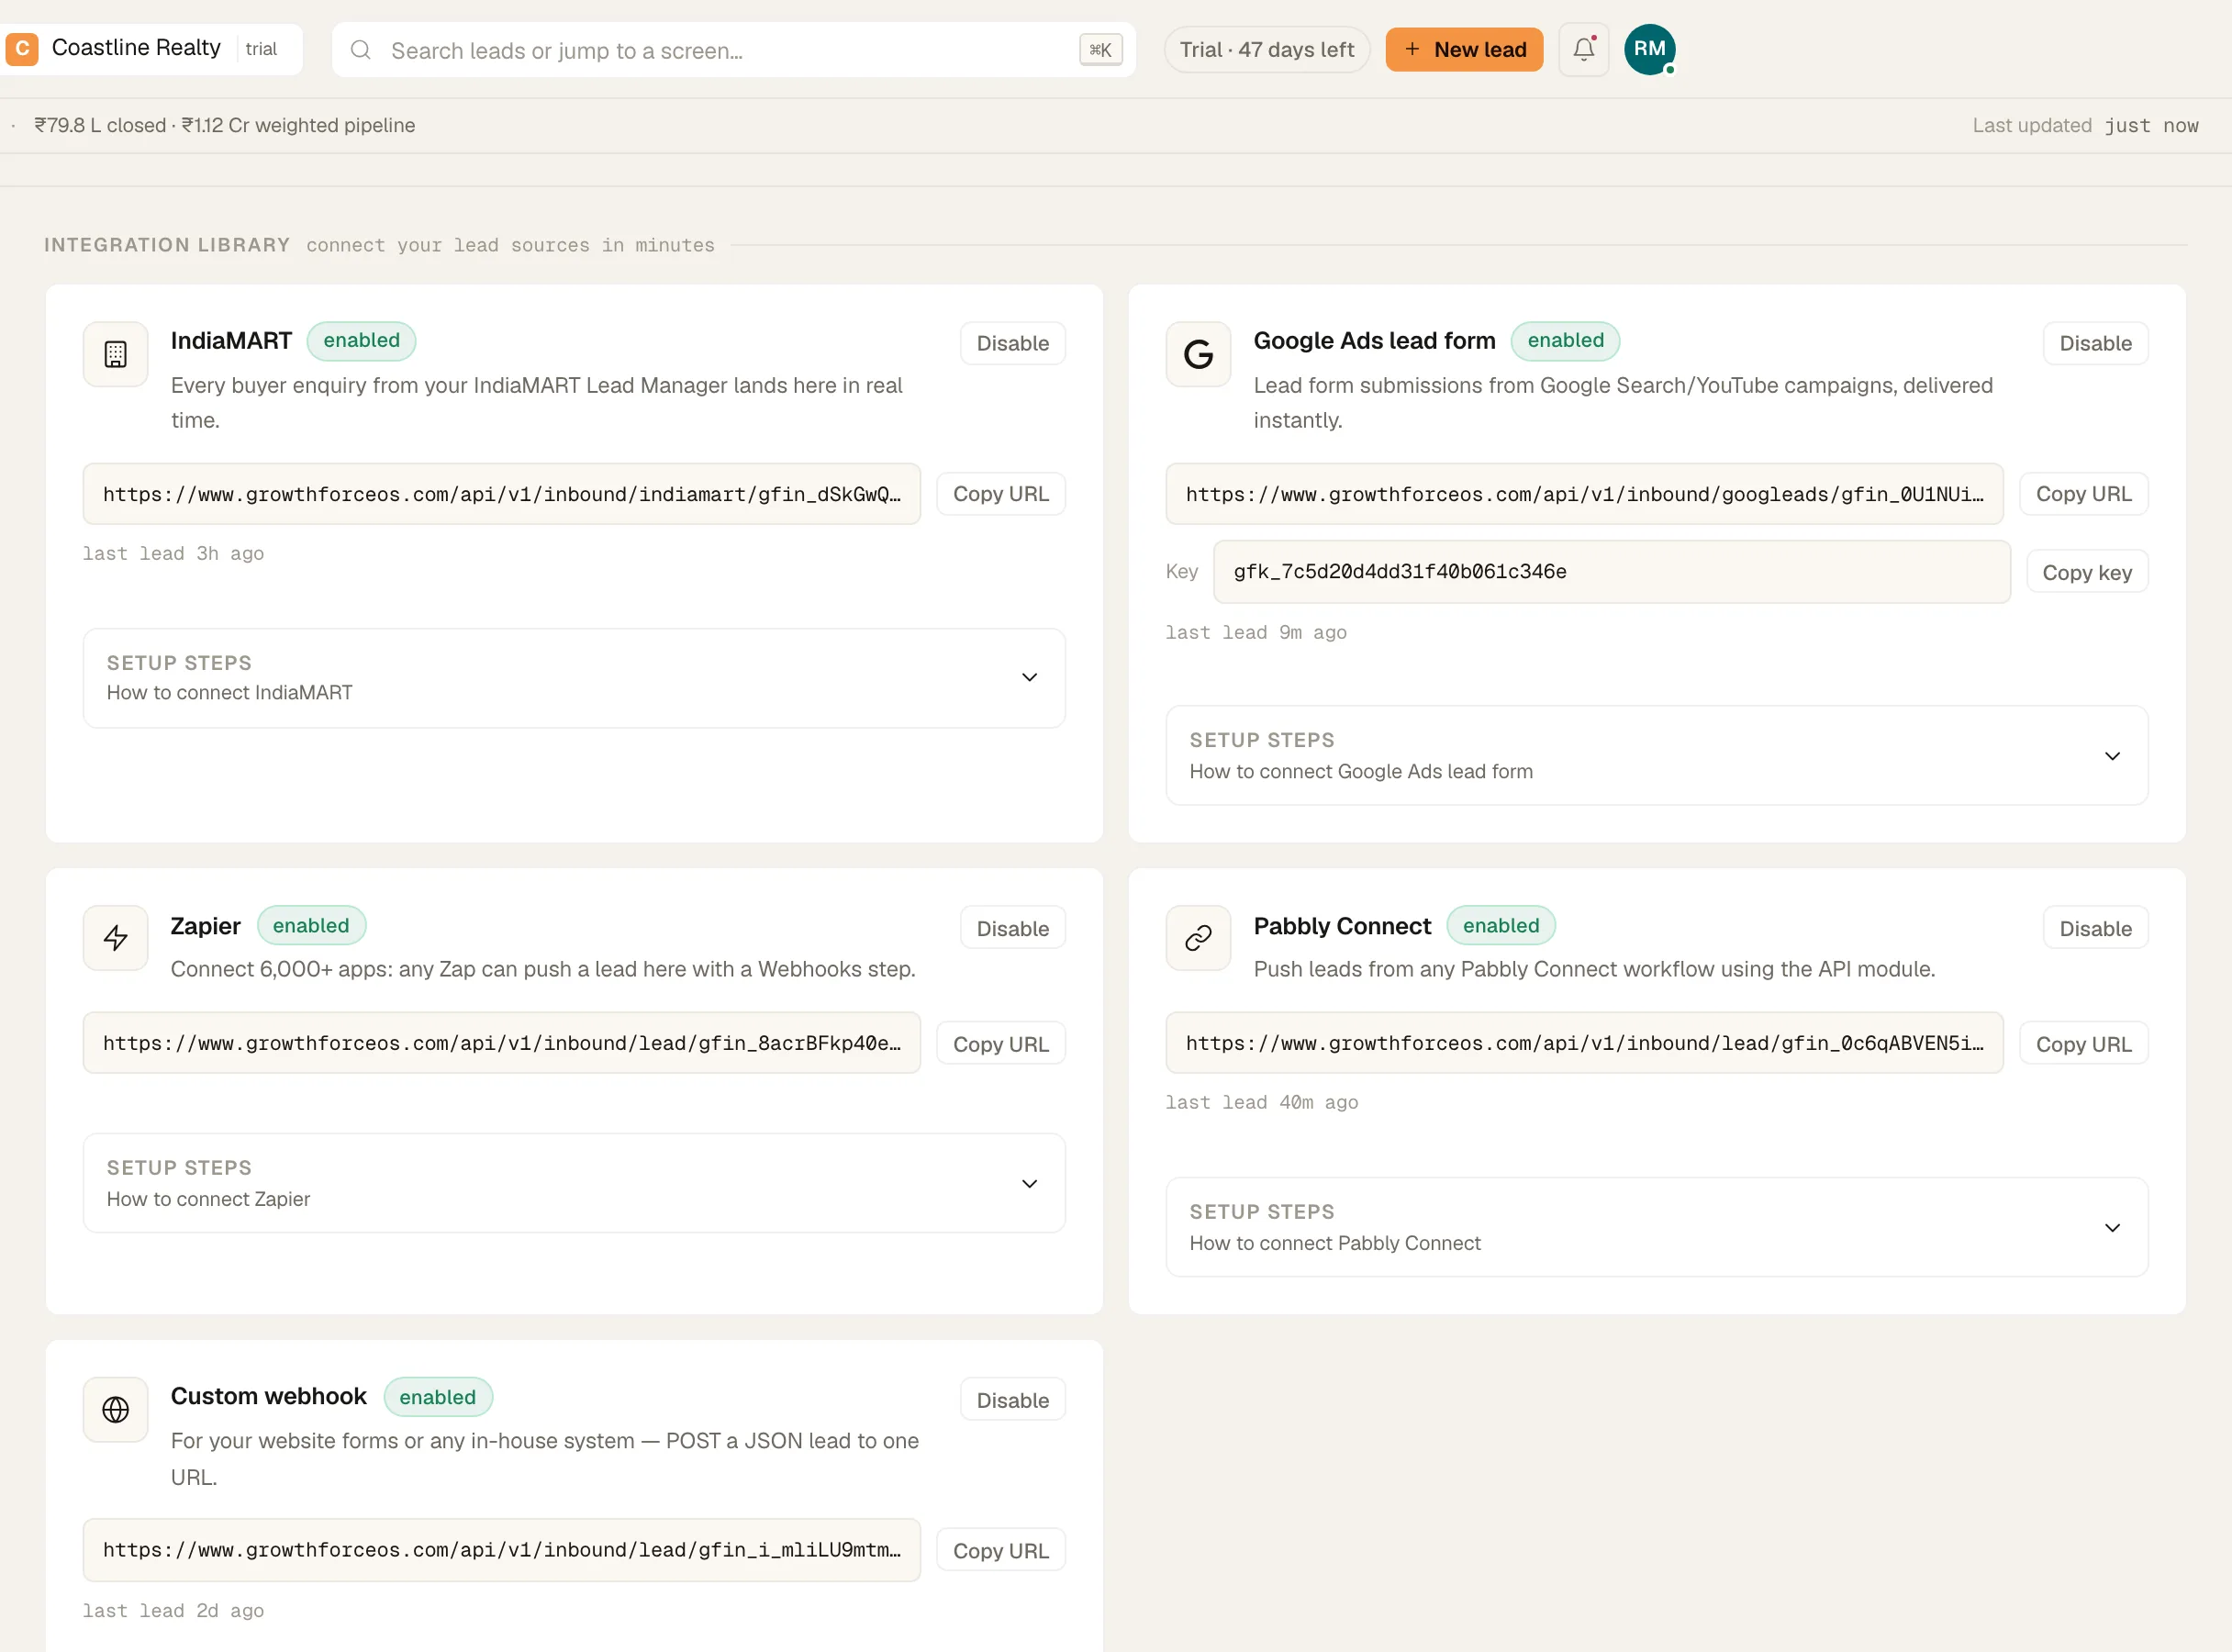Disable the Google Ads lead form integration
Viewport: 2232px width, 1652px height.
2095,343
